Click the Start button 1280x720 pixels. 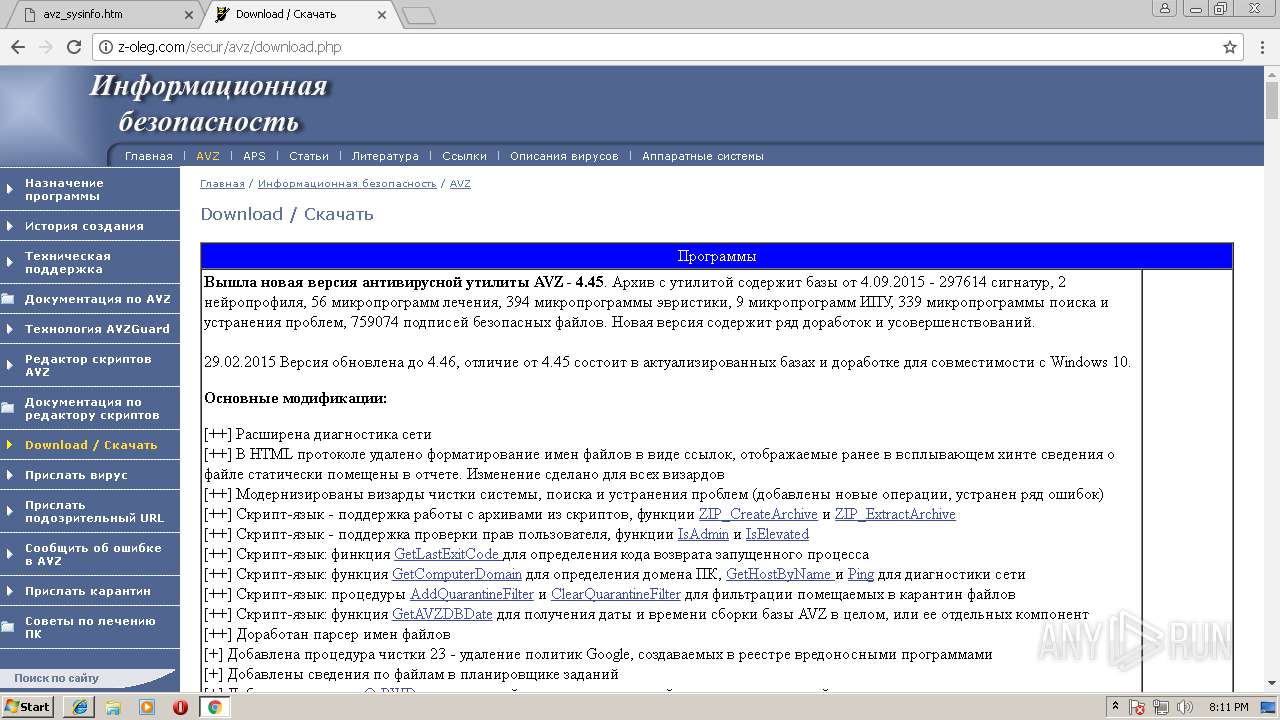coord(27,707)
